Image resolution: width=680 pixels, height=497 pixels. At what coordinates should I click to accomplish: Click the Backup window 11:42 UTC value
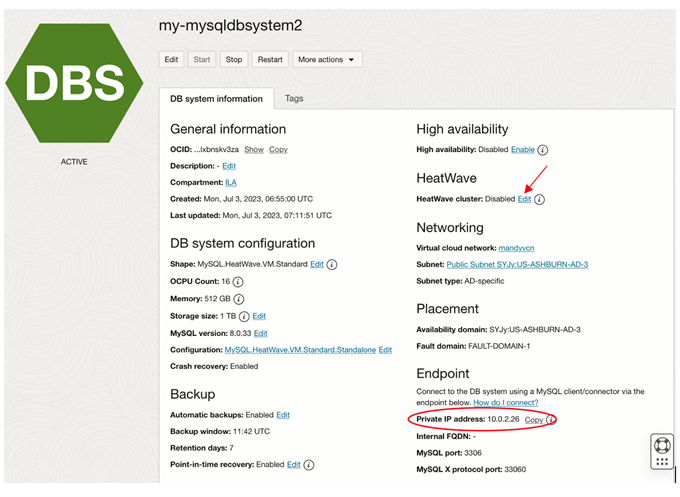252,432
